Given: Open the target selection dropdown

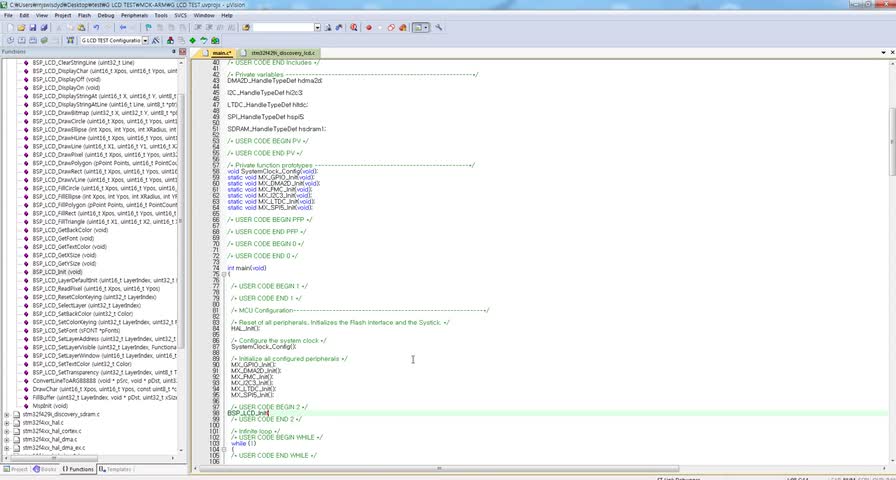Looking at the screenshot, I should [145, 41].
